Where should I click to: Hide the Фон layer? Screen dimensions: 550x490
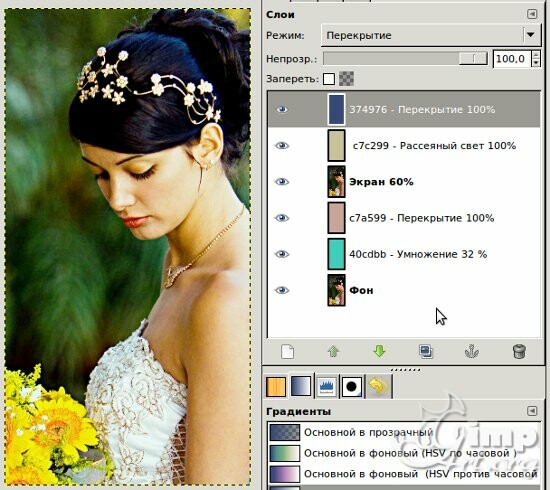pos(282,290)
